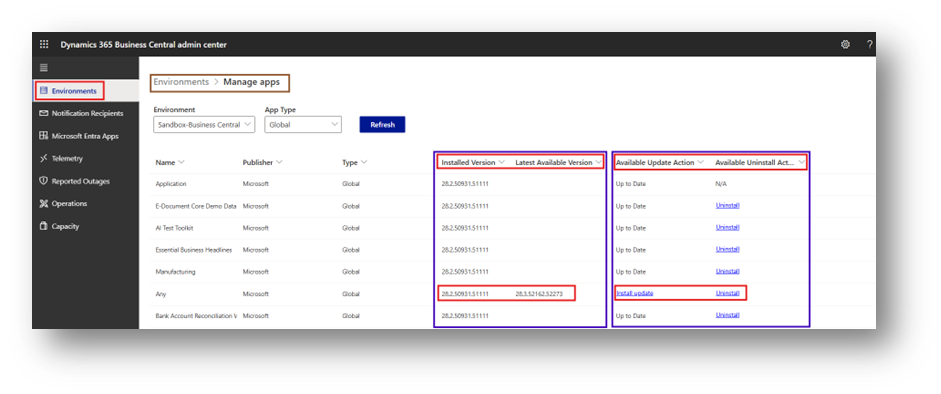Click latest version 28.3.52162.52273
941x394 pixels.
pos(539,294)
